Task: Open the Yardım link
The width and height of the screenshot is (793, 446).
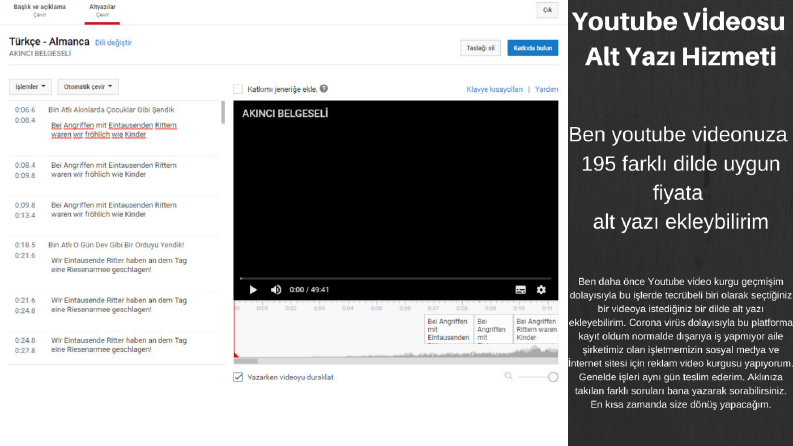Action: [x=546, y=89]
